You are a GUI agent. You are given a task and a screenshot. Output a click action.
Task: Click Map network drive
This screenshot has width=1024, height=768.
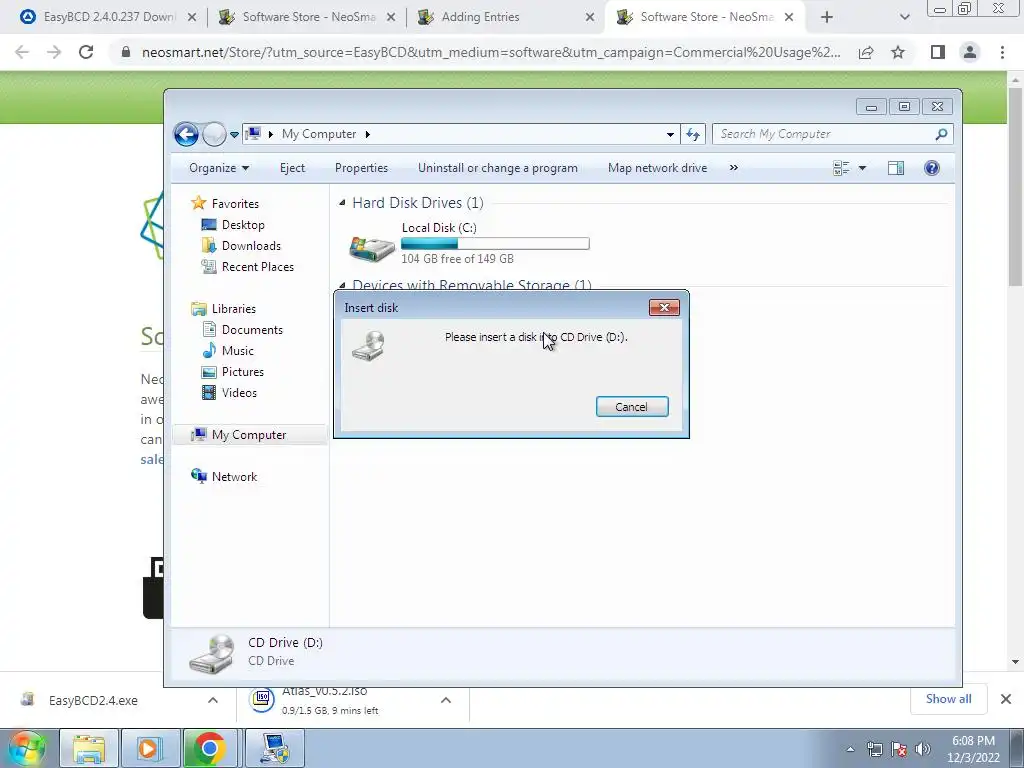click(657, 168)
